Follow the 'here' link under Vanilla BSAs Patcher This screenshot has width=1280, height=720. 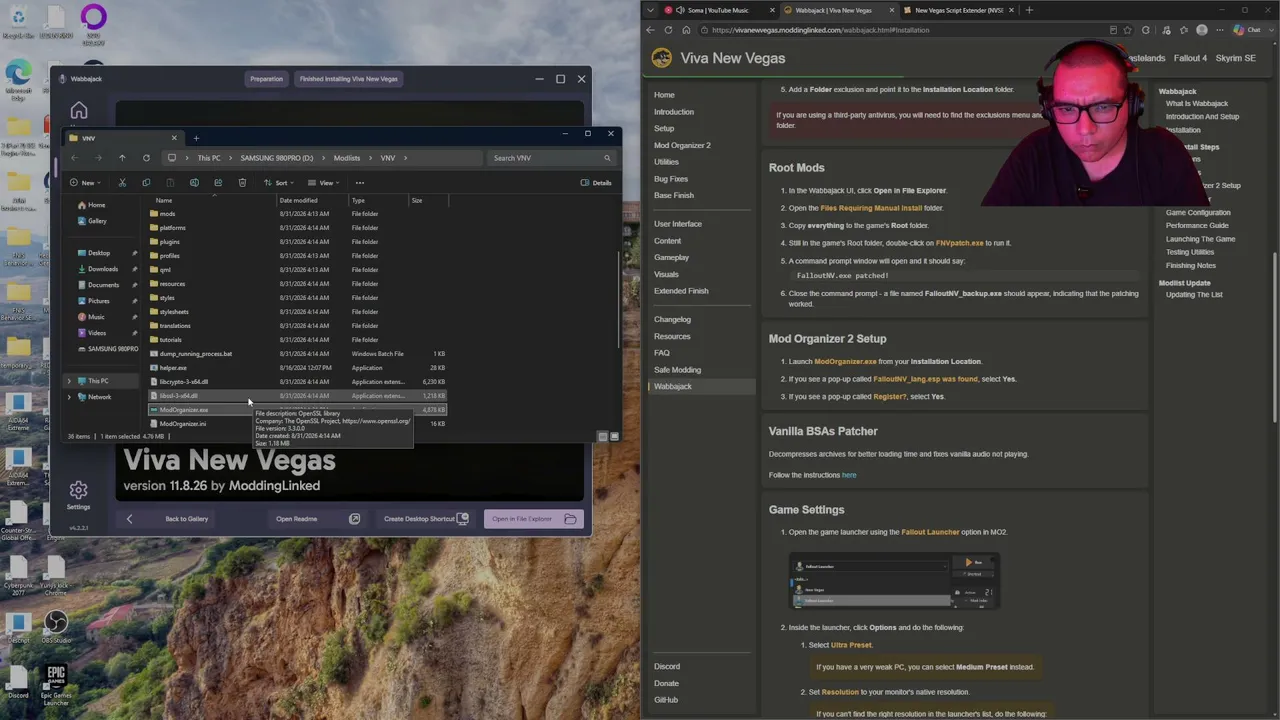click(x=849, y=475)
